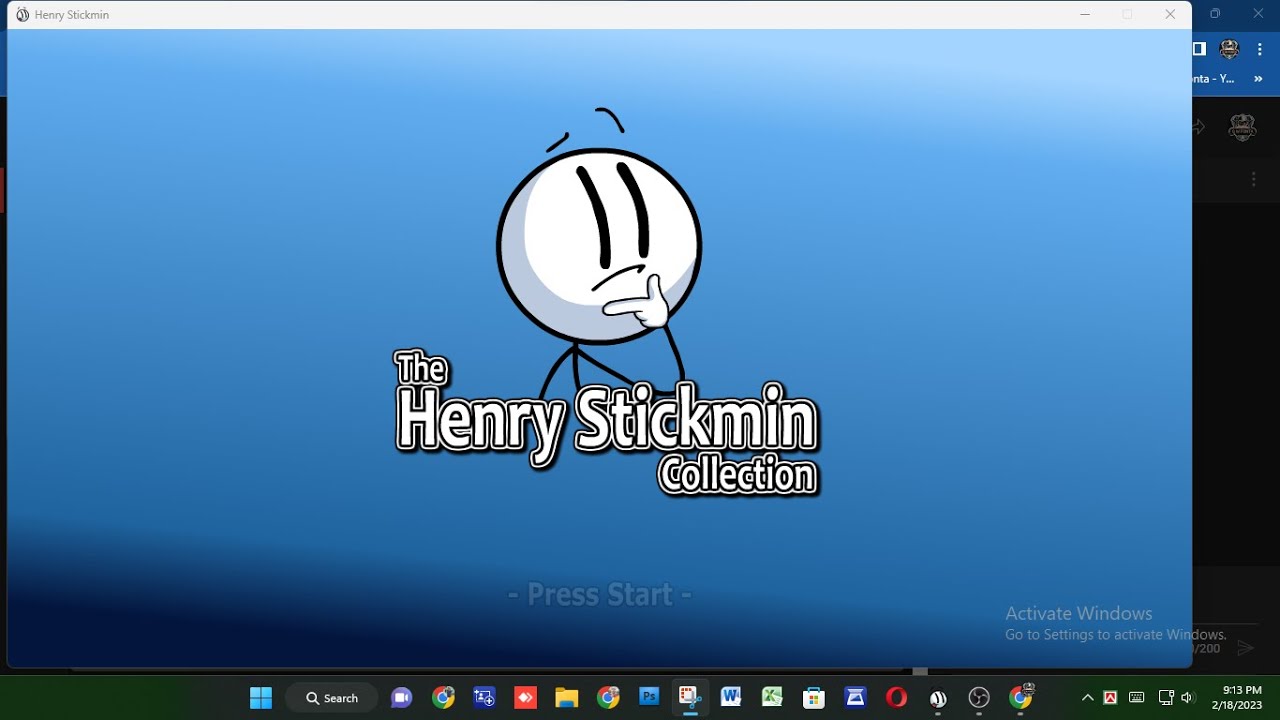The width and height of the screenshot is (1280, 720).
Task: Open Photoshop from the taskbar
Action: tap(649, 697)
